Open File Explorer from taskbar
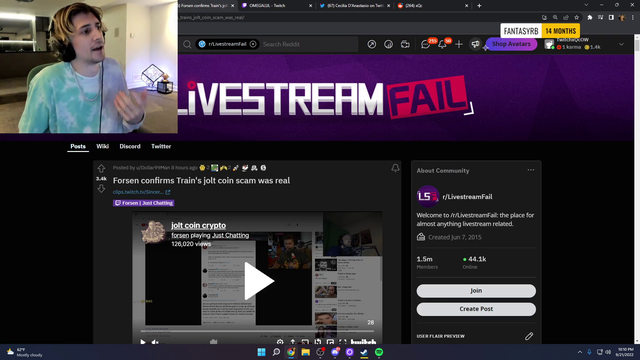Viewport: 640px width, 360px height. point(305,352)
